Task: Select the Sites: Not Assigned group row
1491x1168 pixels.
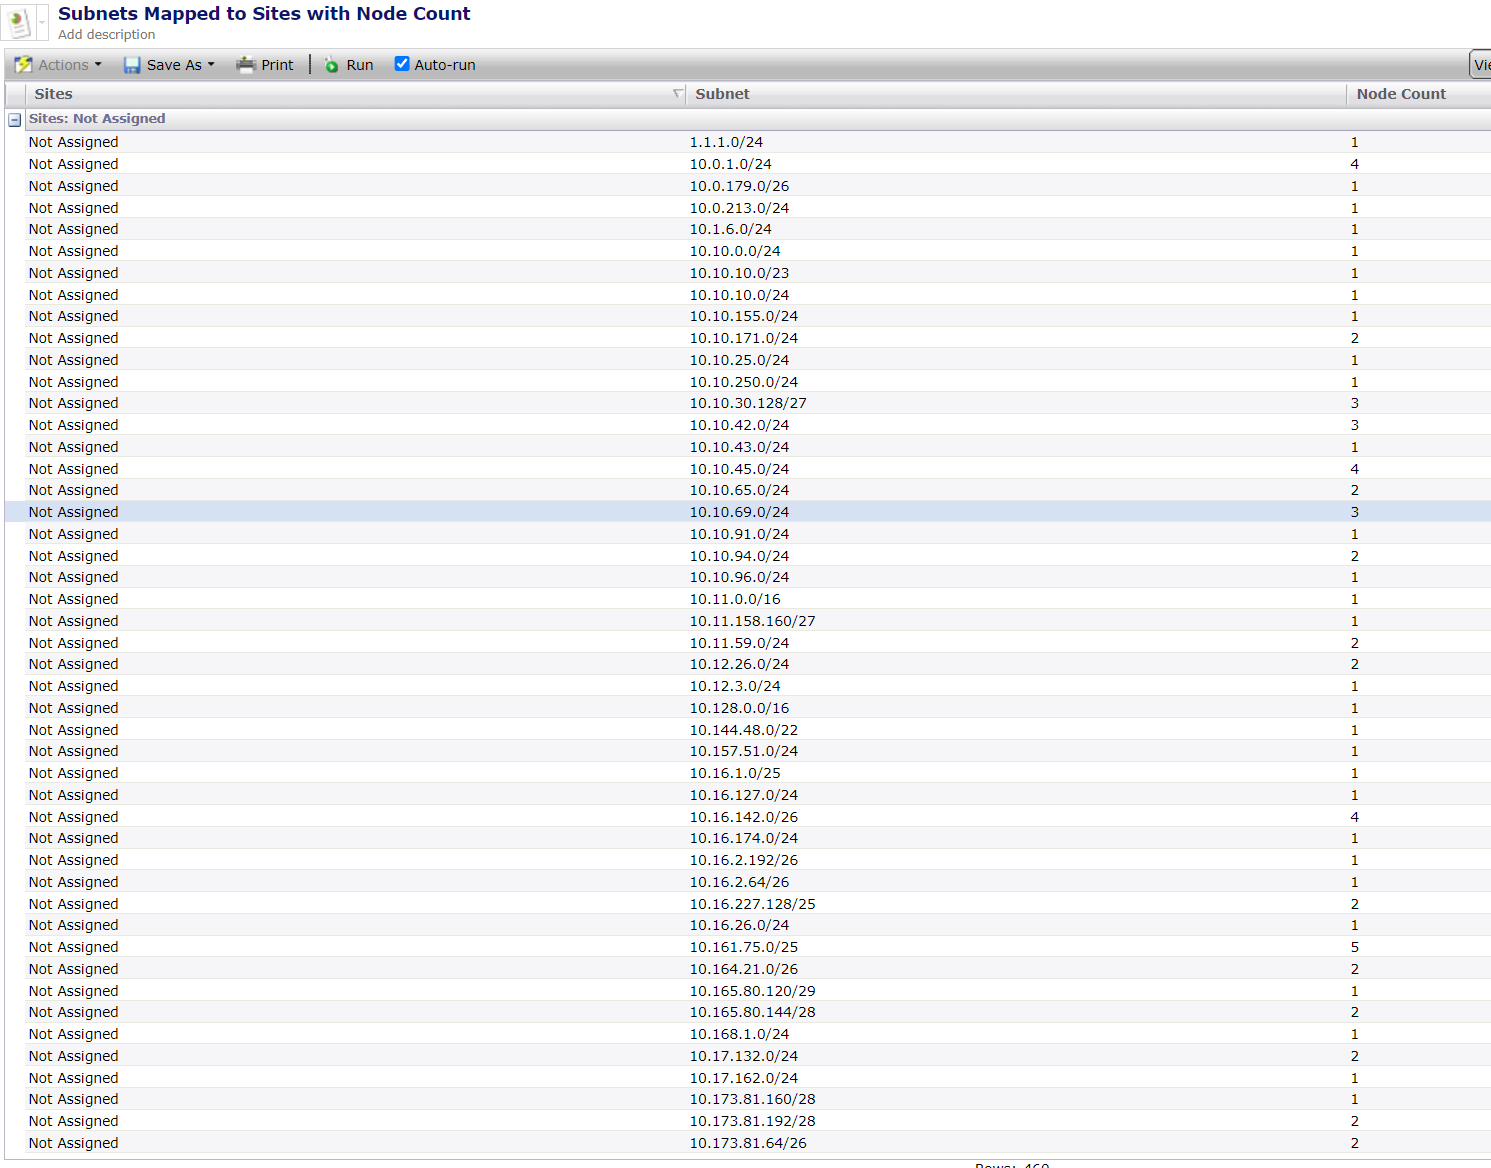Action: [757, 119]
